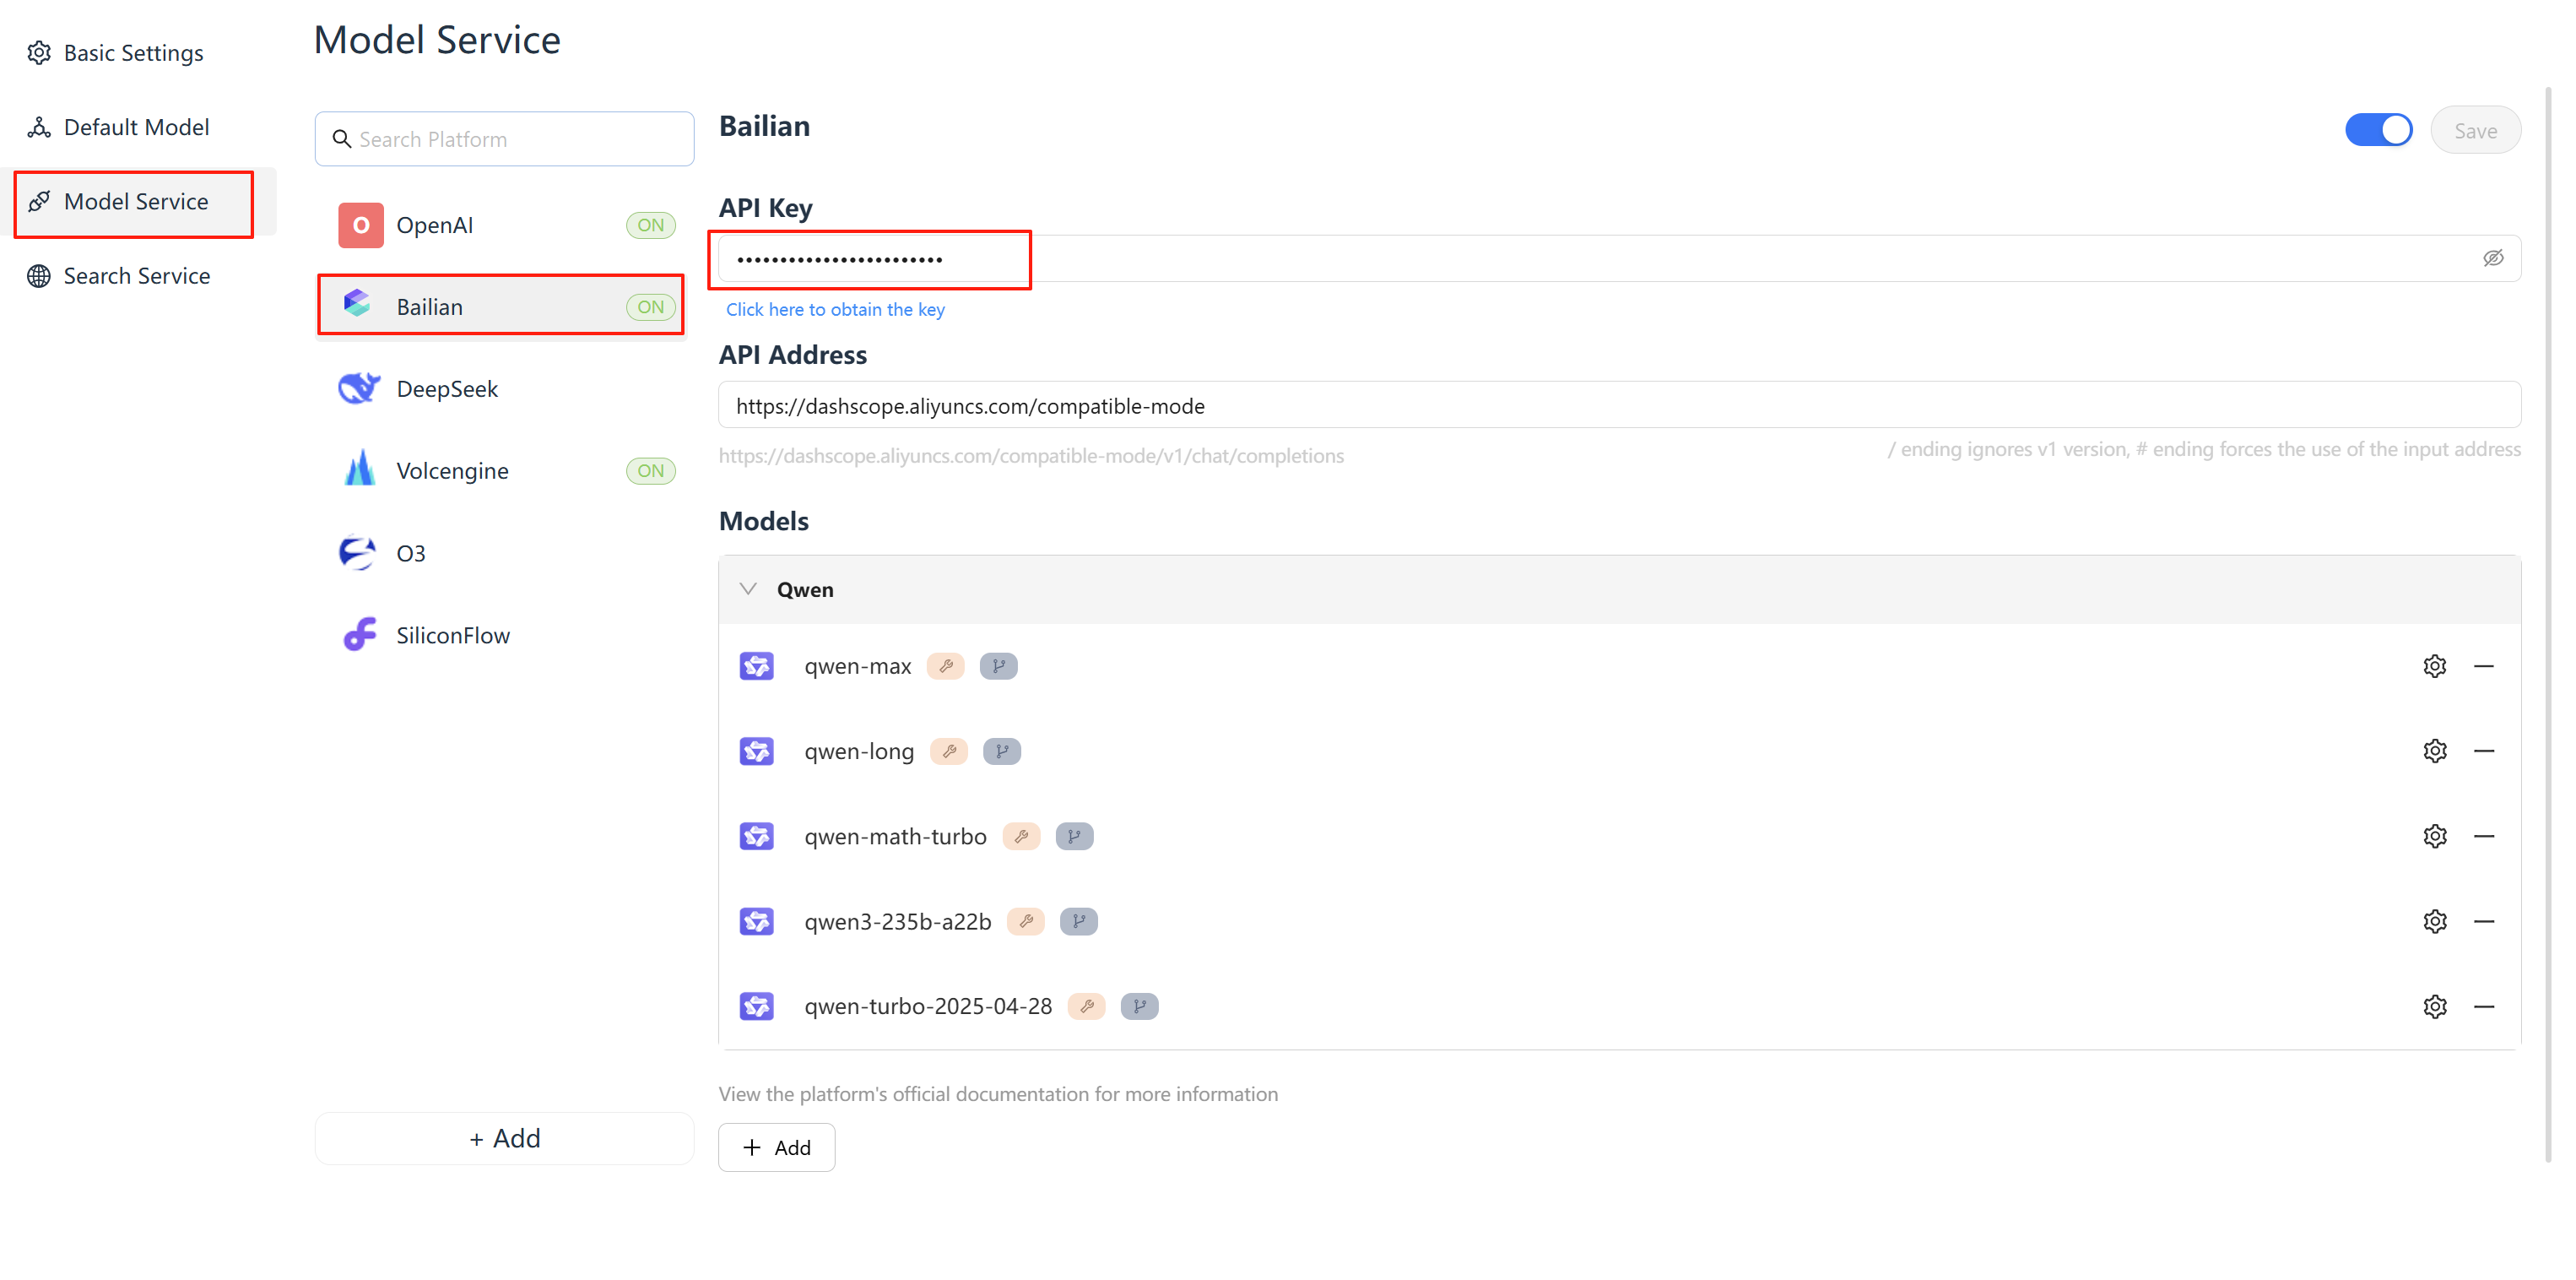The height and width of the screenshot is (1280, 2576).
Task: Remove the qwen-long model
Action: (x=2483, y=751)
